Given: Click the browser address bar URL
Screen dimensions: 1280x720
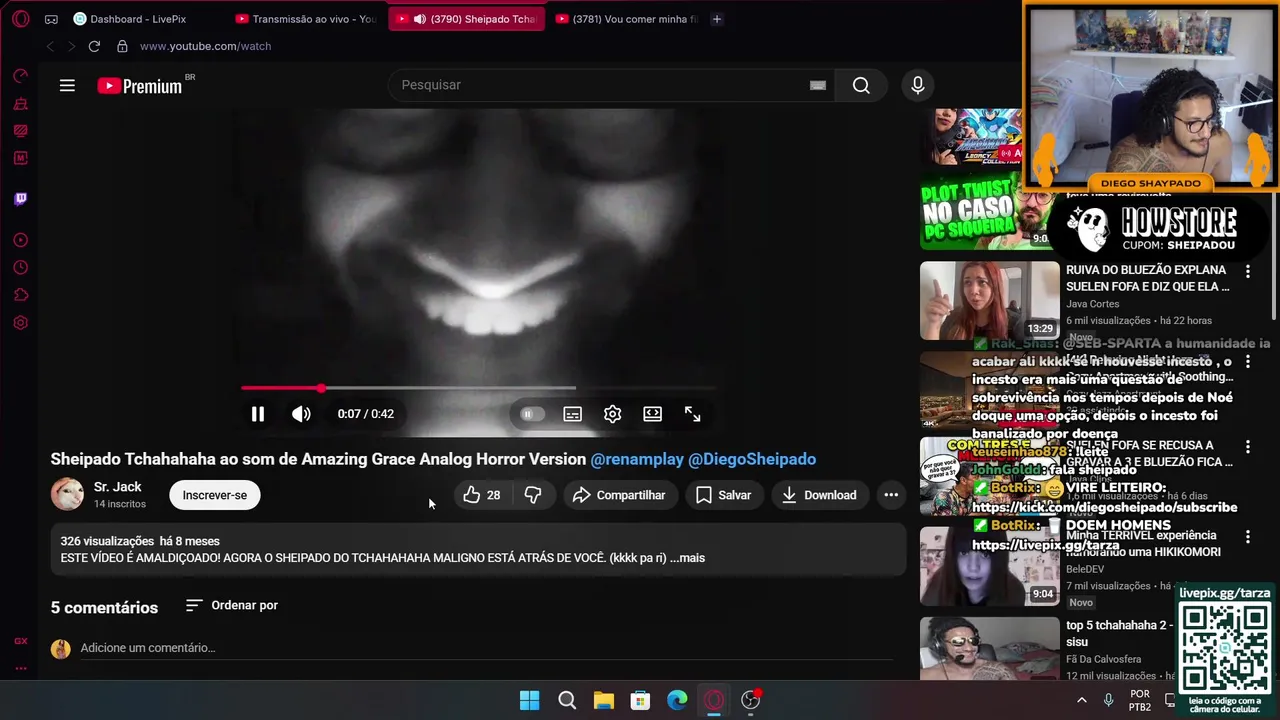Looking at the screenshot, I should coord(205,46).
